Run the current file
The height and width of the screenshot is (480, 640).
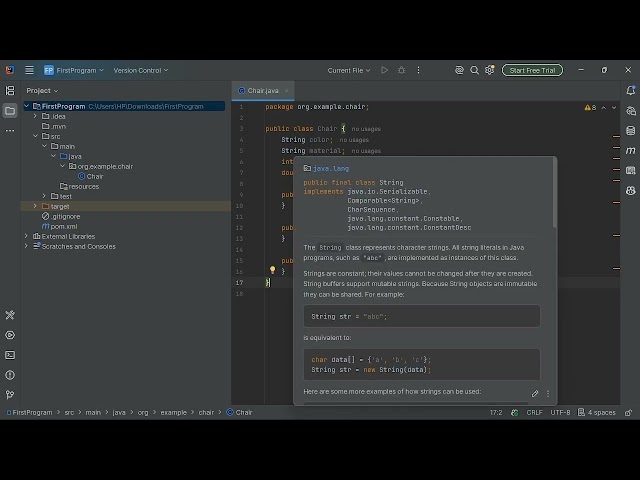pyautogui.click(x=384, y=70)
